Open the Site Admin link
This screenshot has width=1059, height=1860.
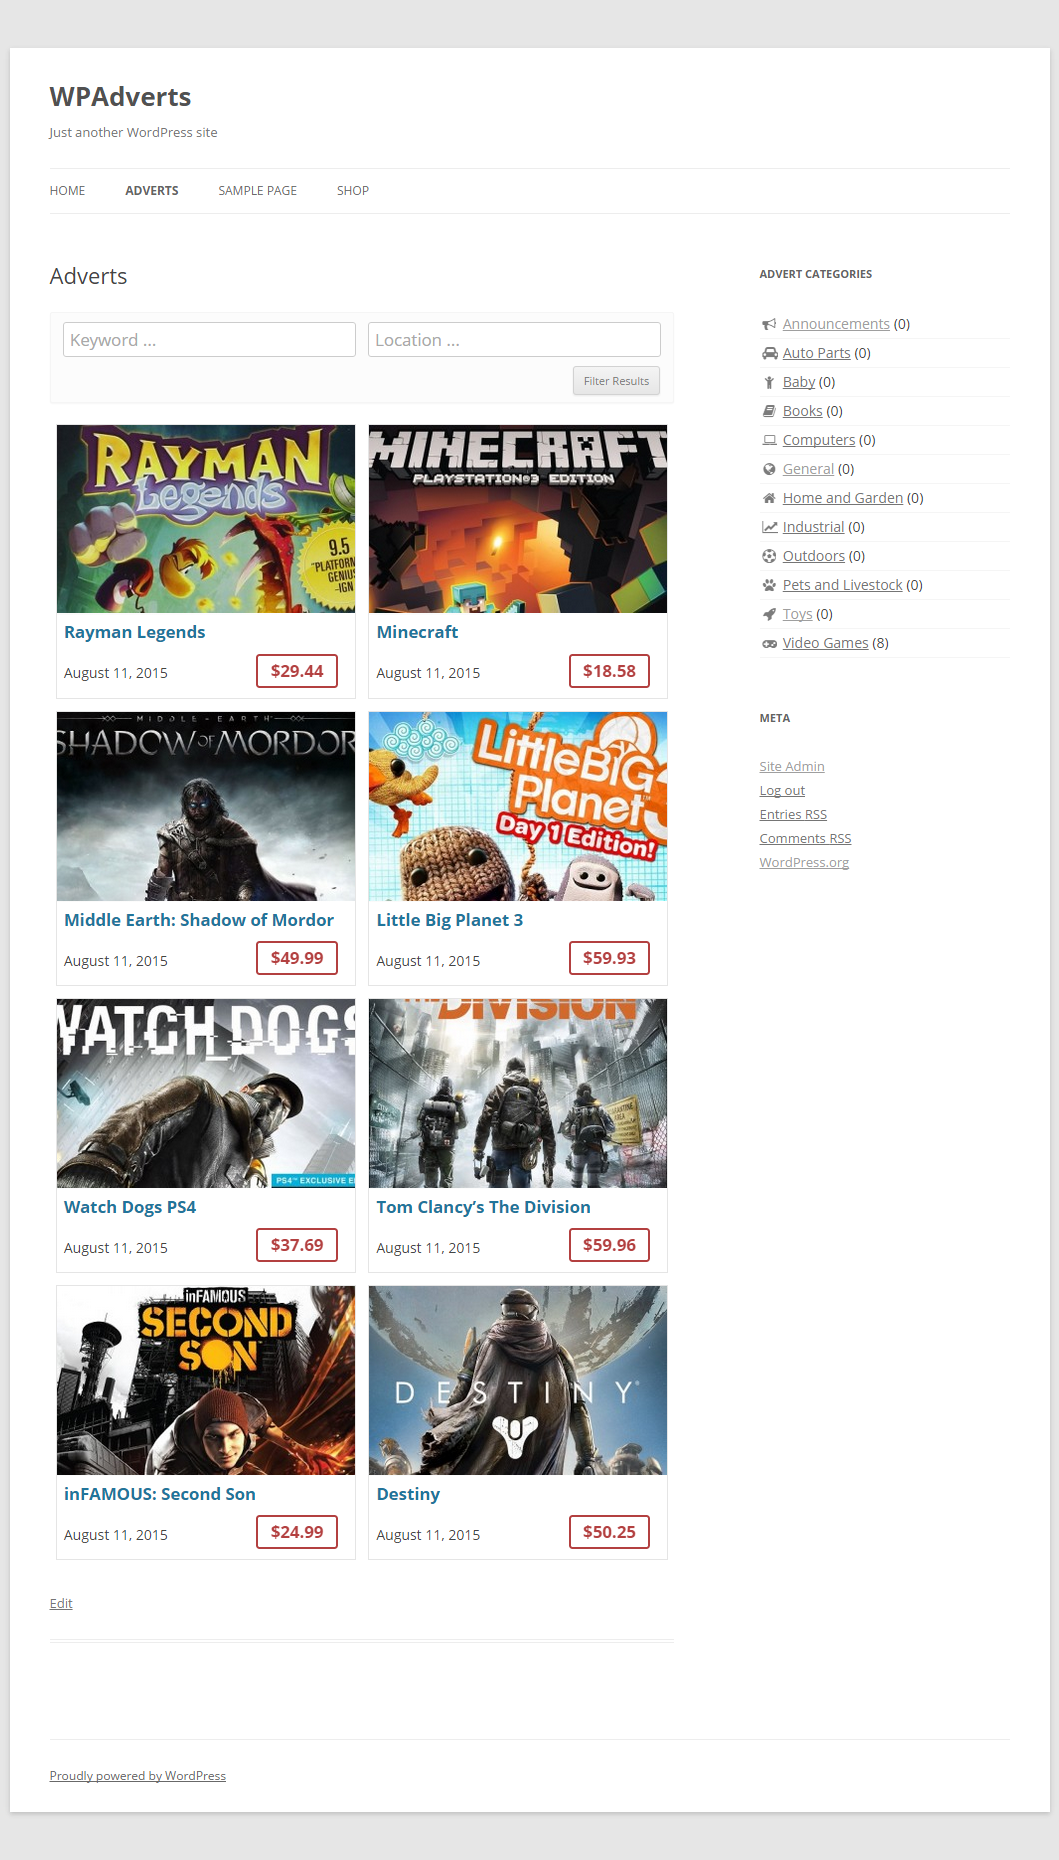click(x=792, y=767)
